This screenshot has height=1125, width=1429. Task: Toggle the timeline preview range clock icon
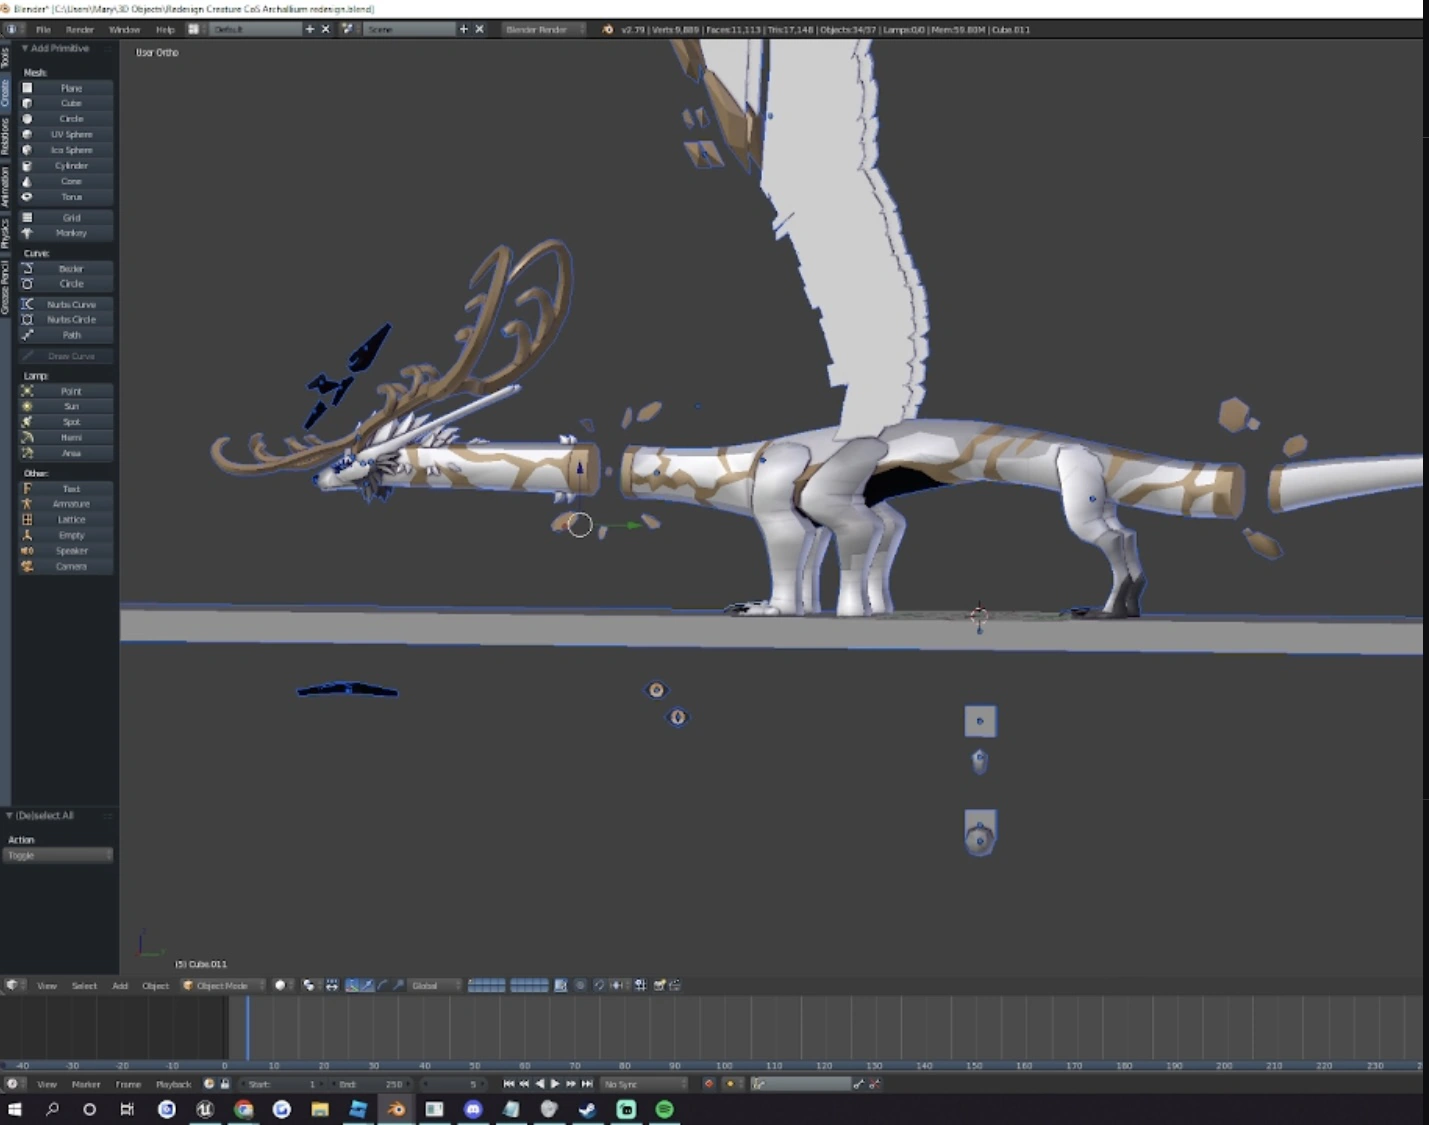(x=209, y=1084)
